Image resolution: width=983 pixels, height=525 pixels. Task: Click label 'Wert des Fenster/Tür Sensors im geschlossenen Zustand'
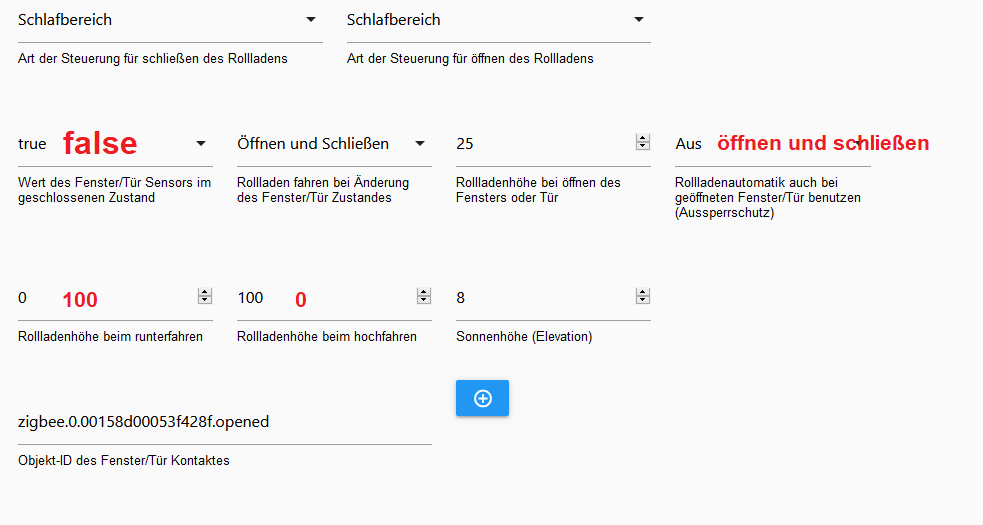click(114, 190)
